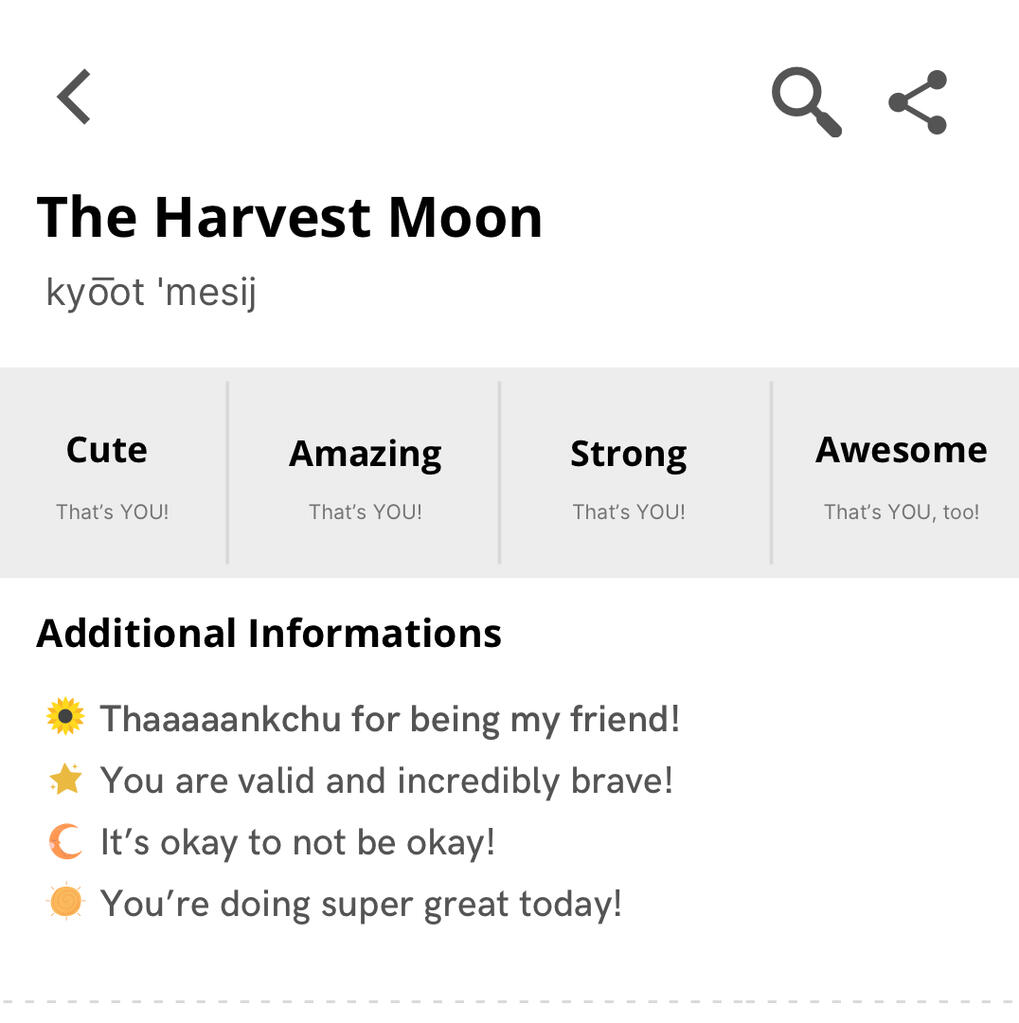
Task: Select "You are valid and incredibly brave!"
Action: (386, 780)
